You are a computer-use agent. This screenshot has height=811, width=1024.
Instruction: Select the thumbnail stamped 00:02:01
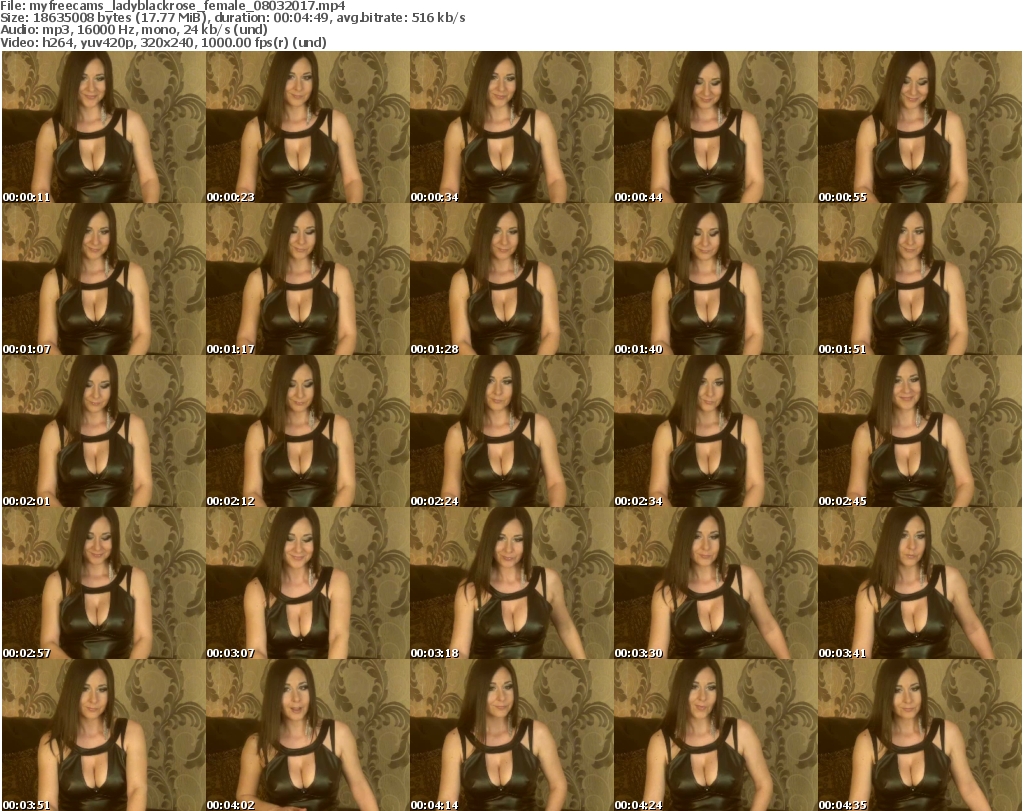(x=104, y=432)
